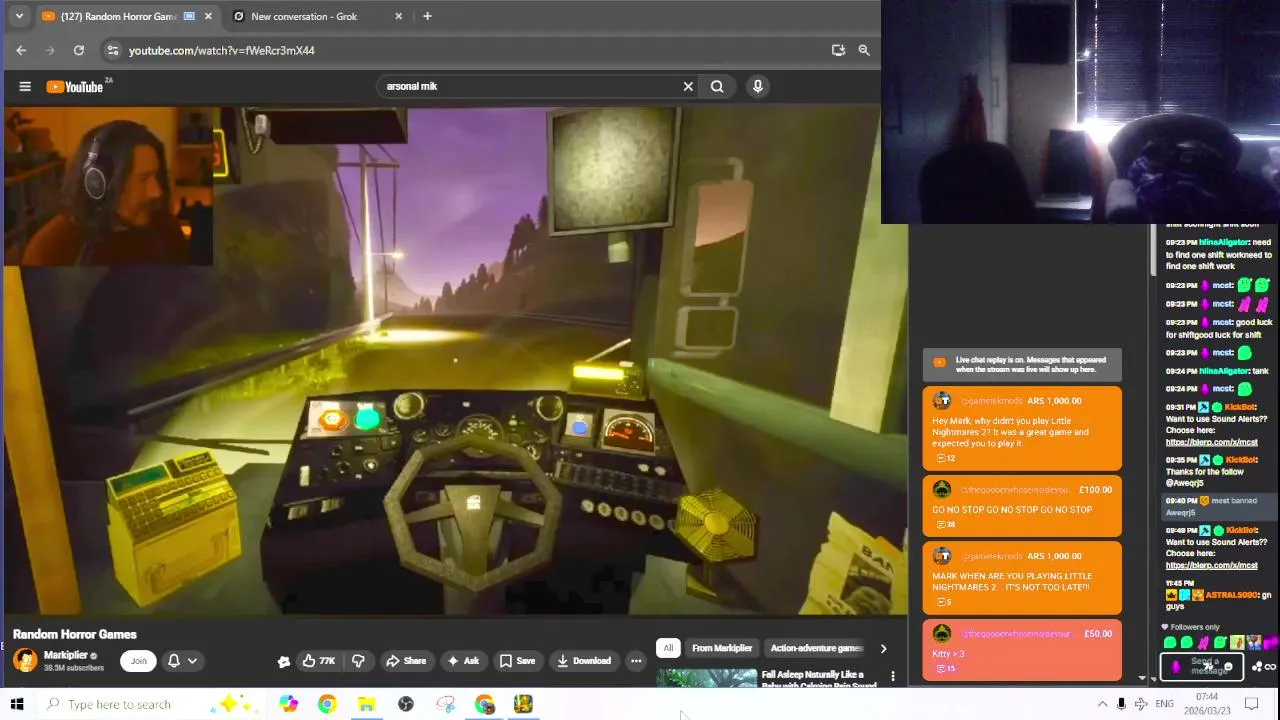This screenshot has width=1280, height=720.
Task: Select the All filter chip
Action: (x=668, y=648)
